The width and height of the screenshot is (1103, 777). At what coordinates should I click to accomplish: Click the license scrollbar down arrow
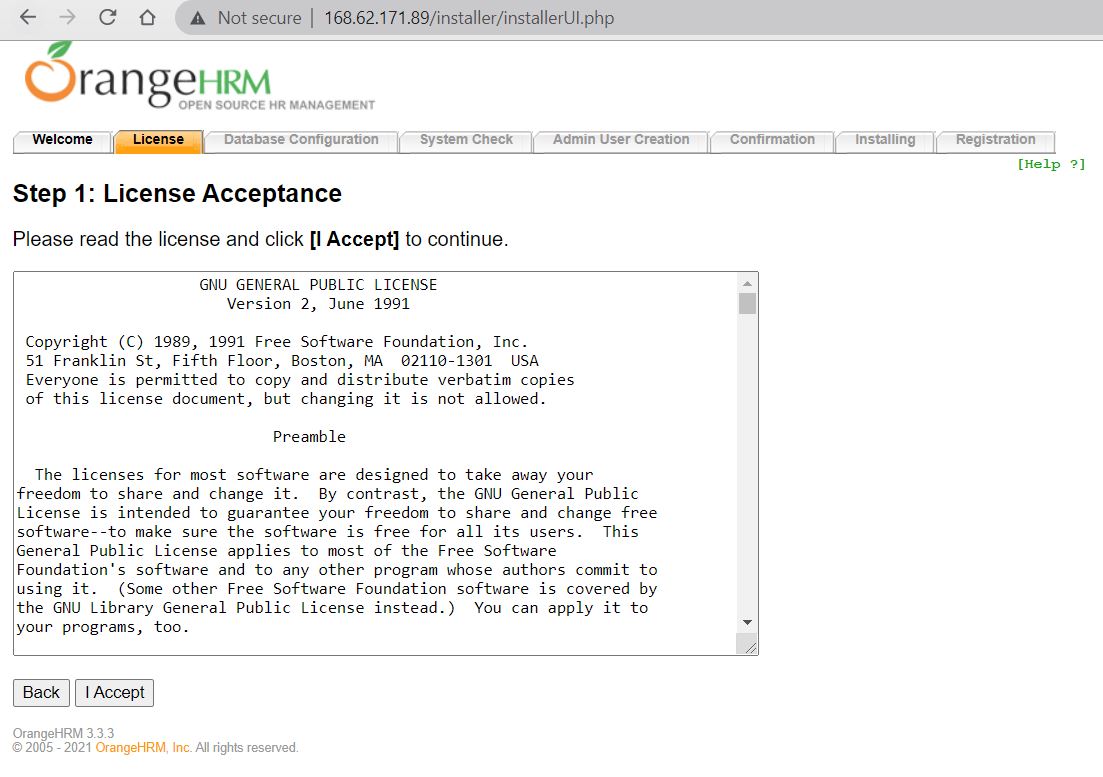tap(747, 622)
